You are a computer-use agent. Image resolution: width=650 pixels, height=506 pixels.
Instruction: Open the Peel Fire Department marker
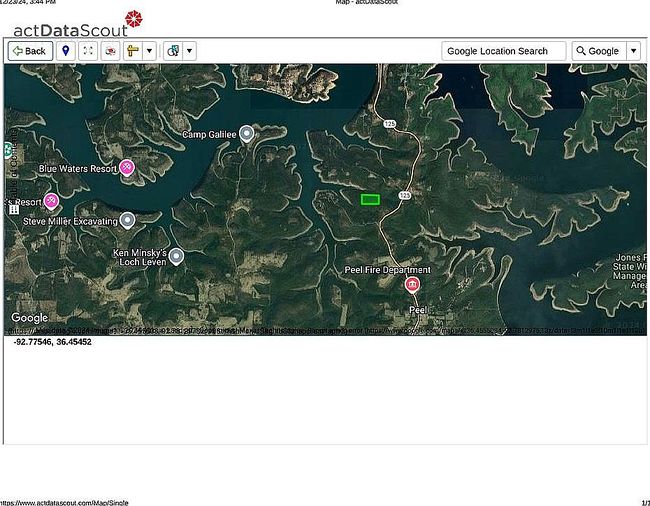(x=412, y=285)
